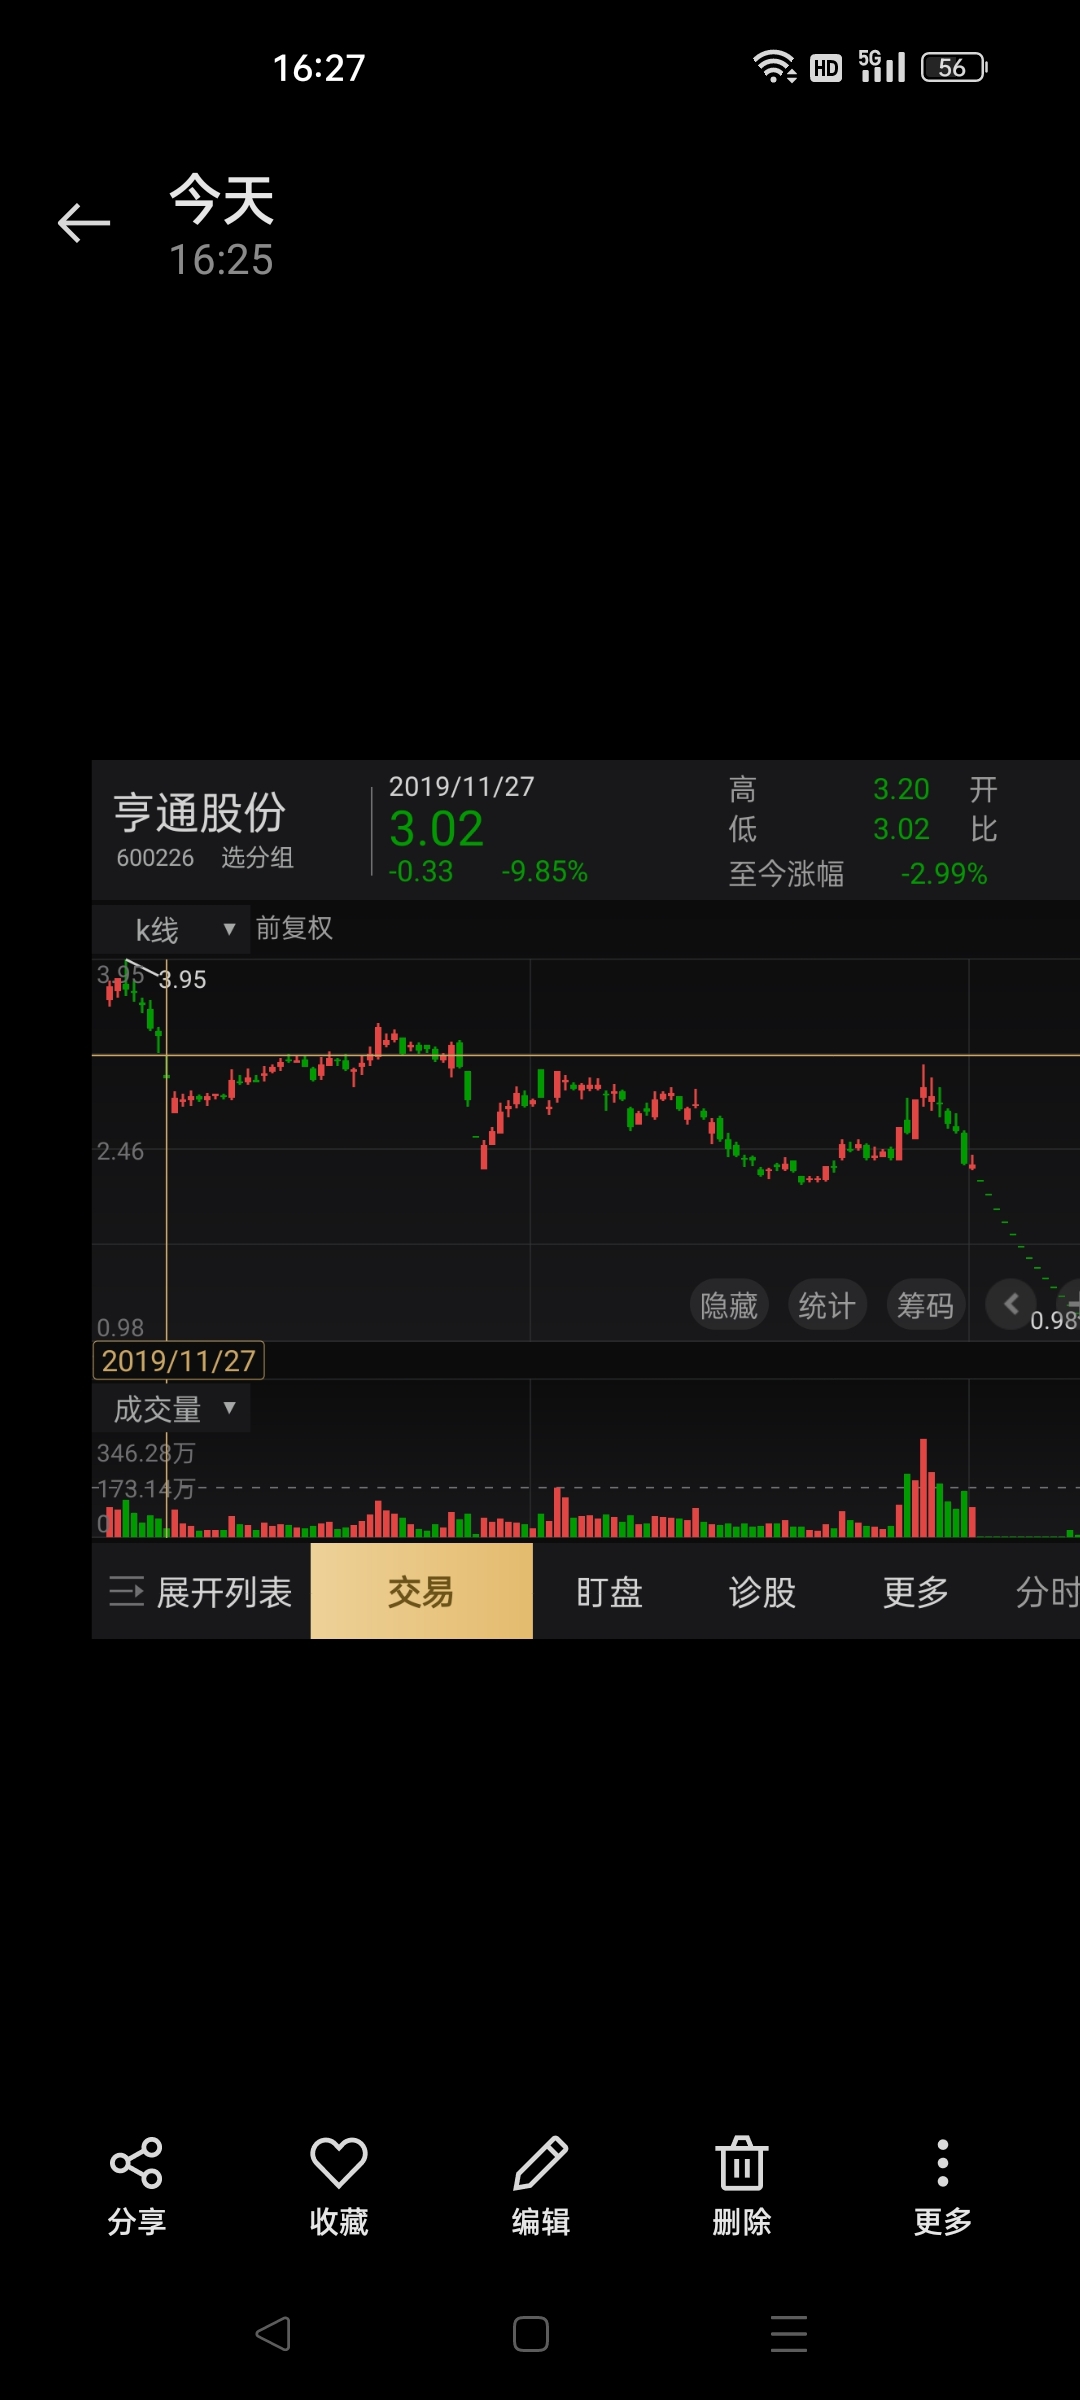Tap the 删除 delete label

click(x=742, y=2221)
